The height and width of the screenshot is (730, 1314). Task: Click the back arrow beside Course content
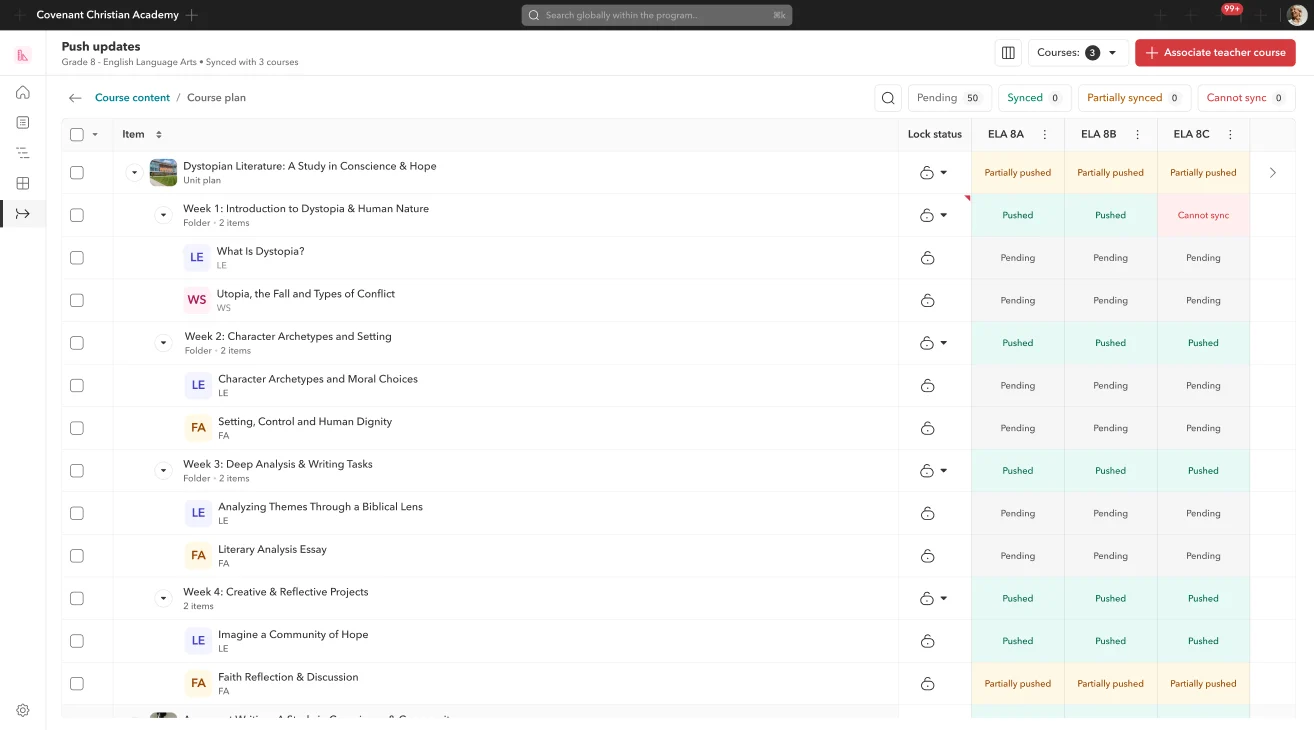pos(75,98)
